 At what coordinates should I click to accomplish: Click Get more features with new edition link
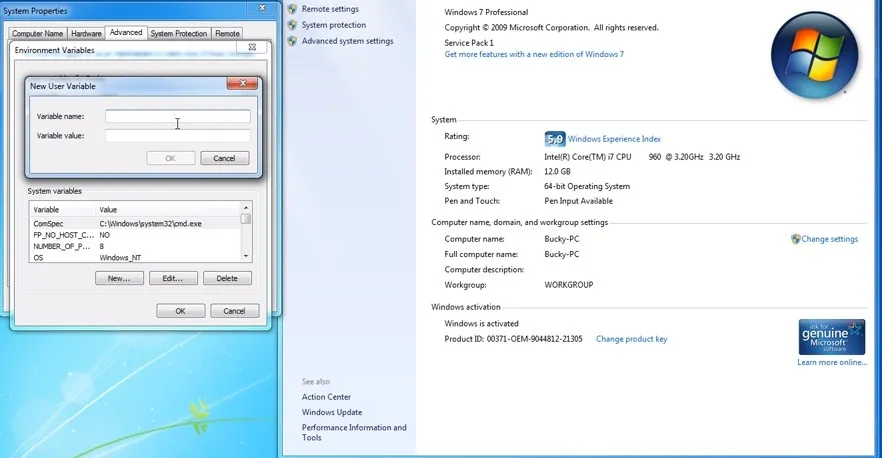click(534, 55)
